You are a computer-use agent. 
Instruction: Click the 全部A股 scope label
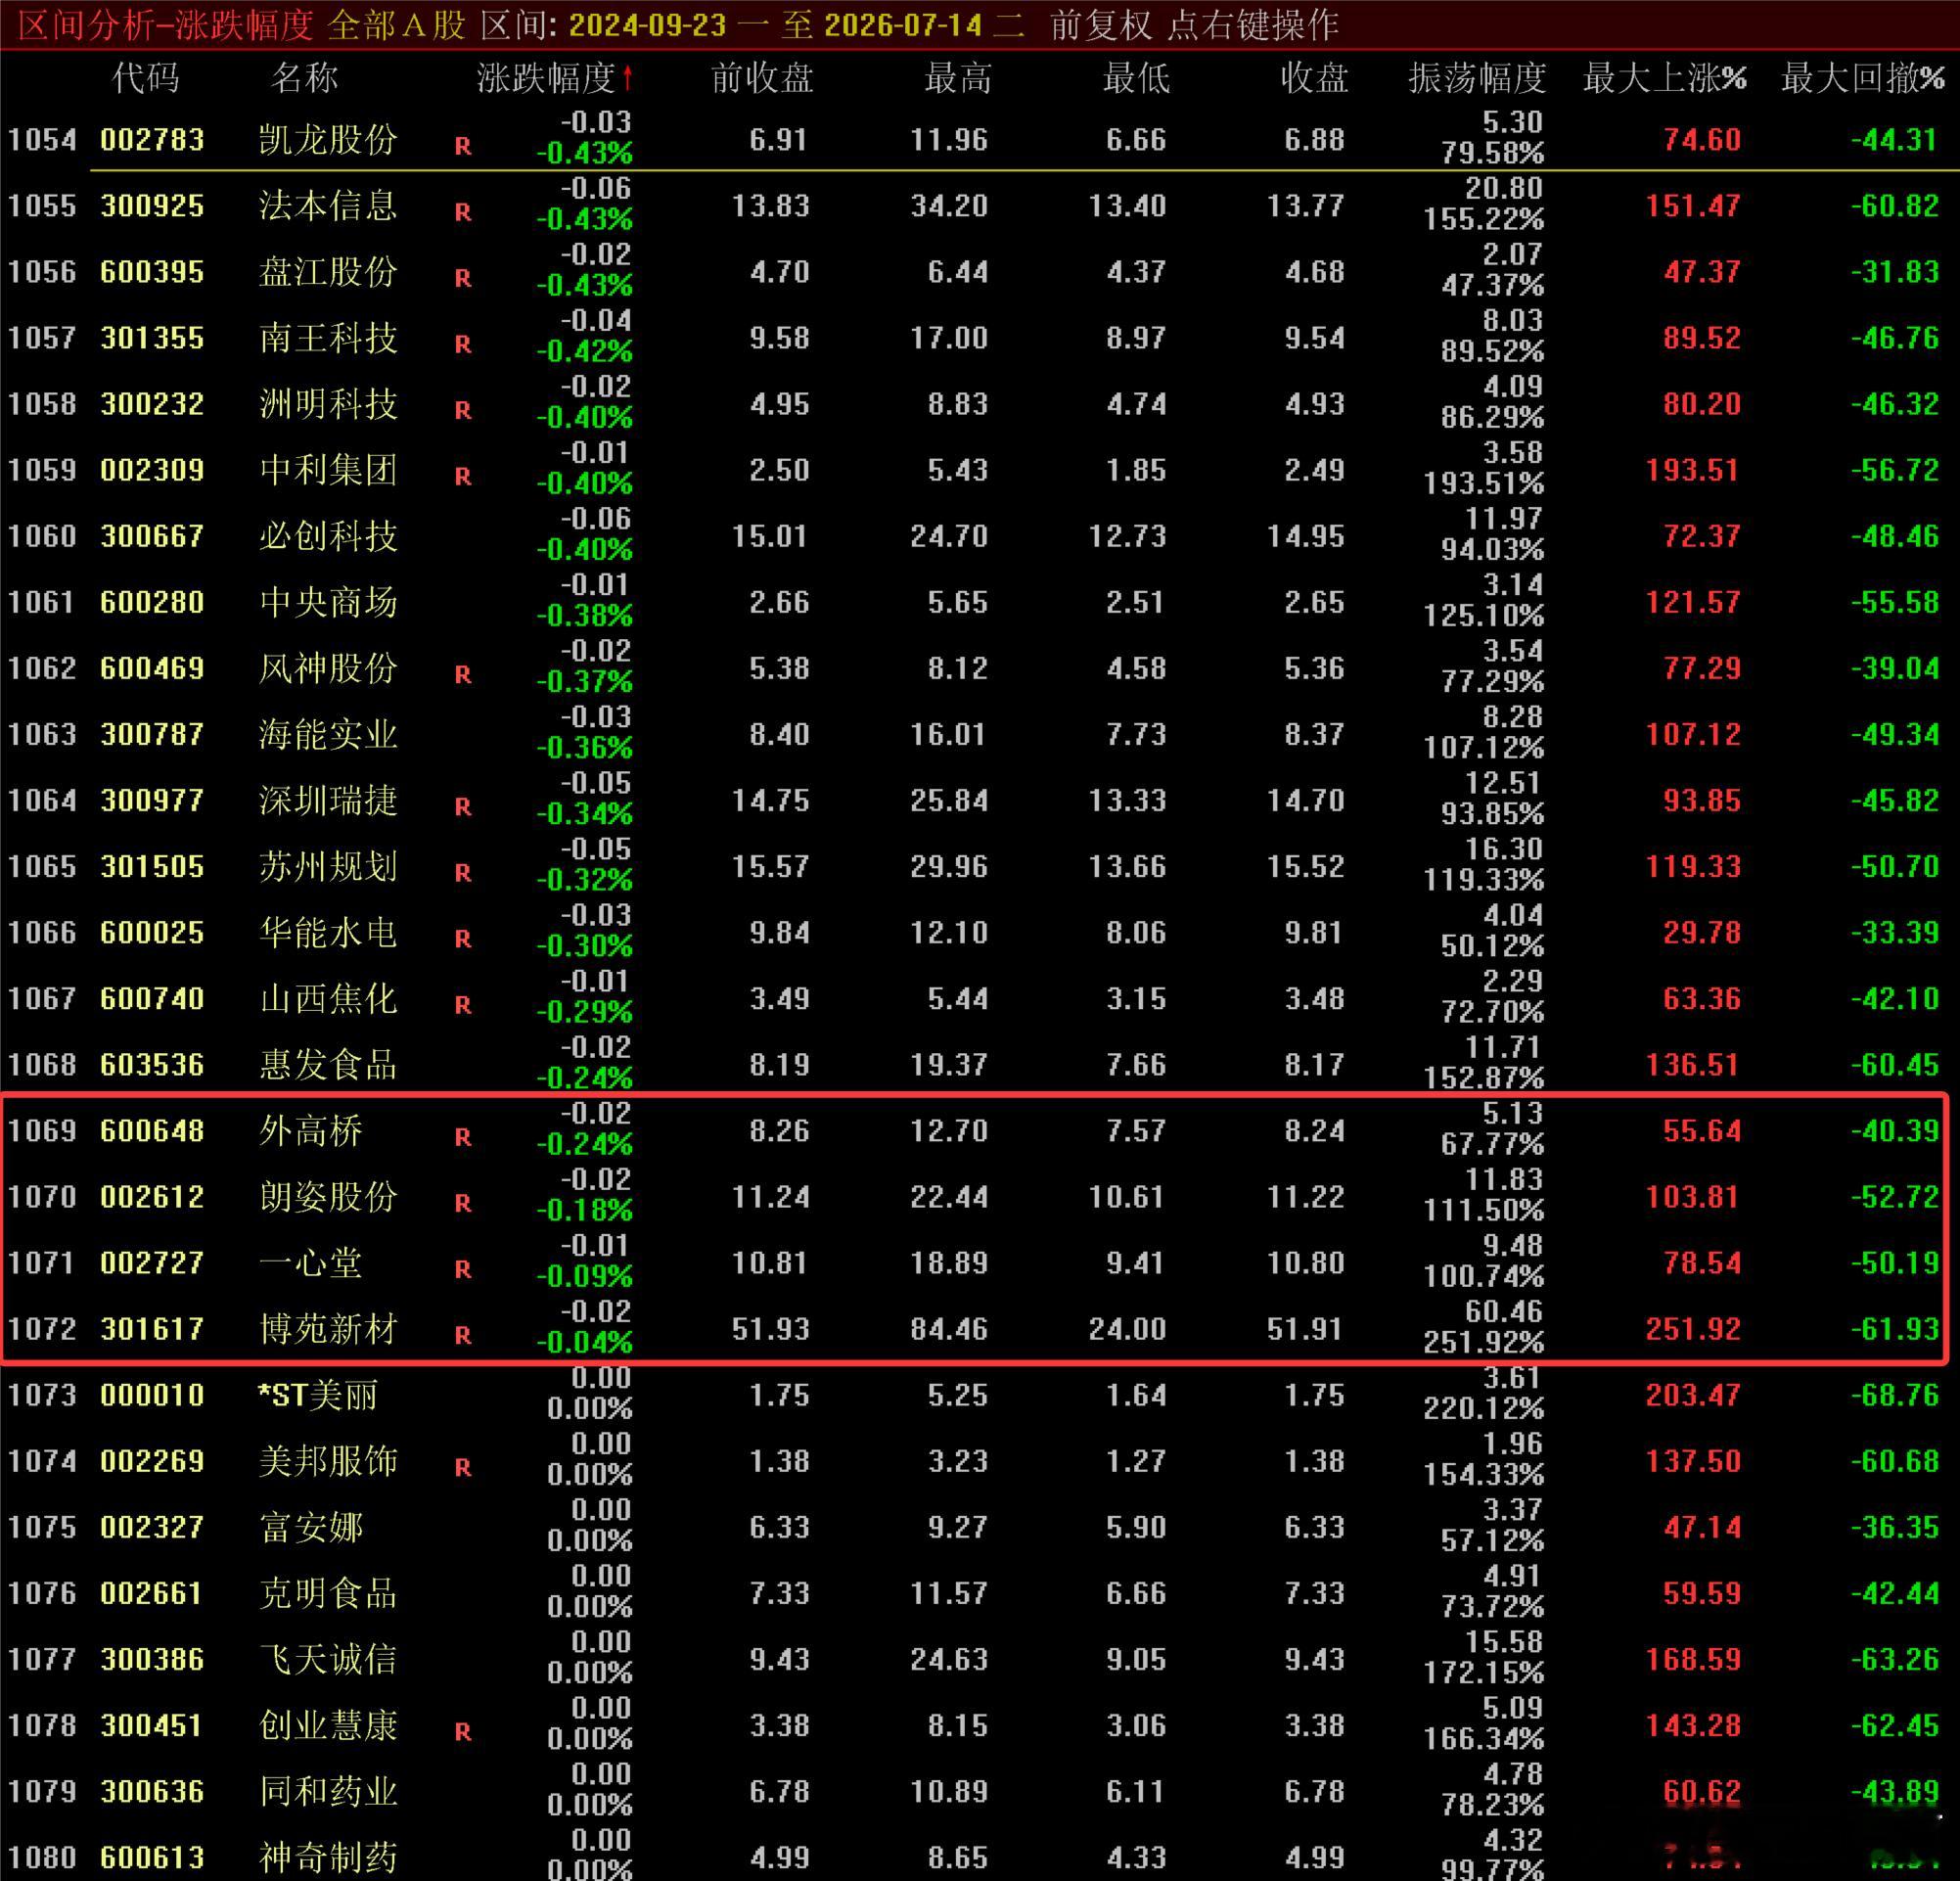pos(397,25)
